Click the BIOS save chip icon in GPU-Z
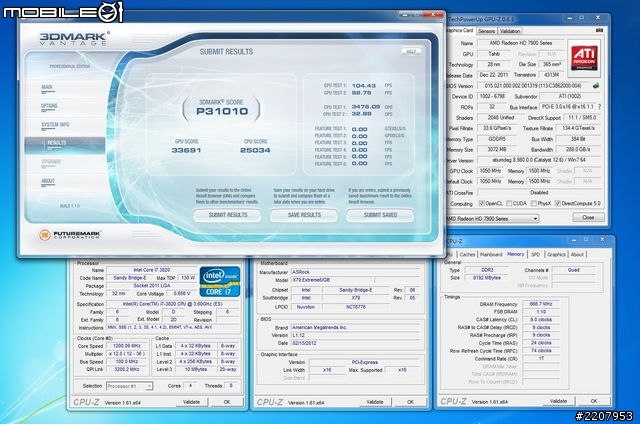 [596, 86]
